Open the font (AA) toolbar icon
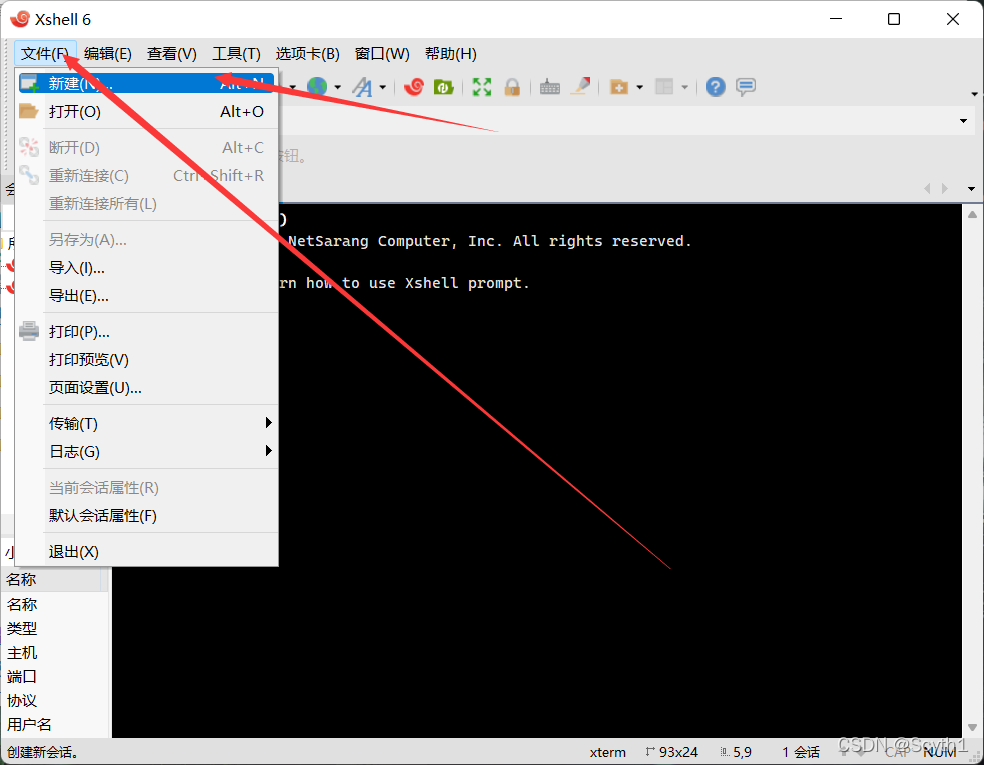Viewport: 984px width, 765px height. pos(362,87)
